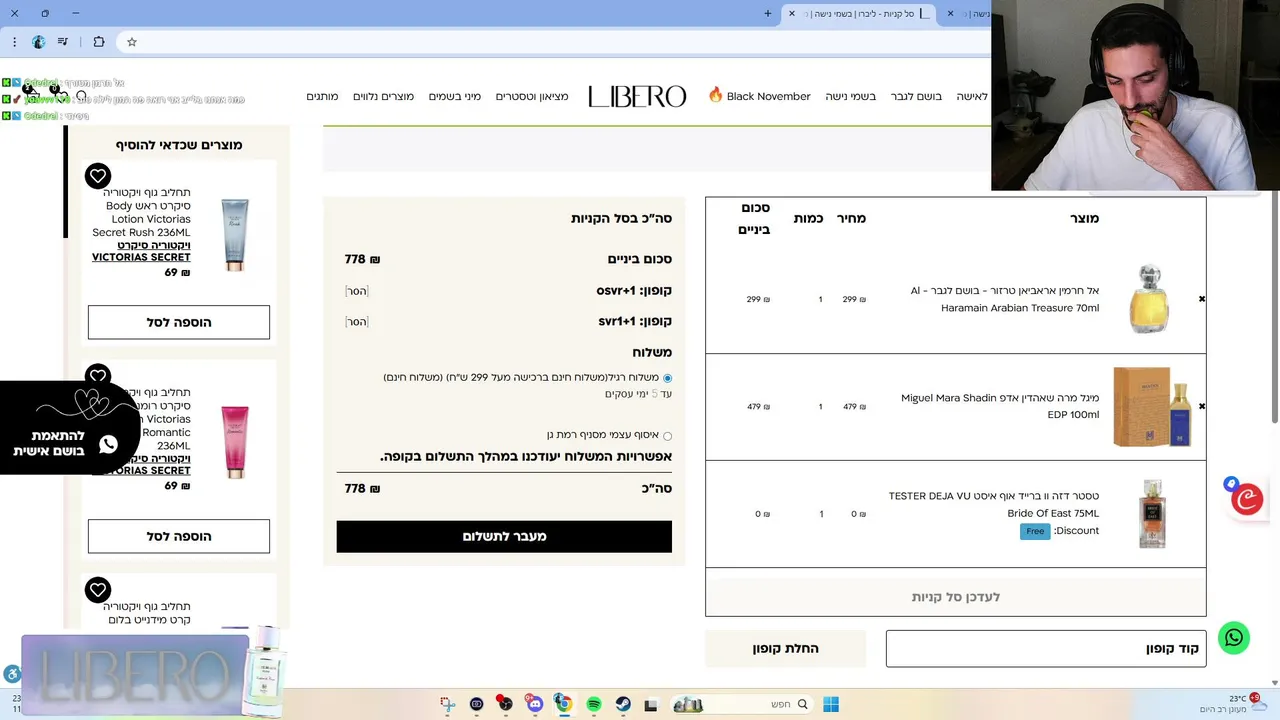This screenshot has height=720, width=1280.
Task: Click the Chrome icon in the taskbar
Action: (563, 704)
